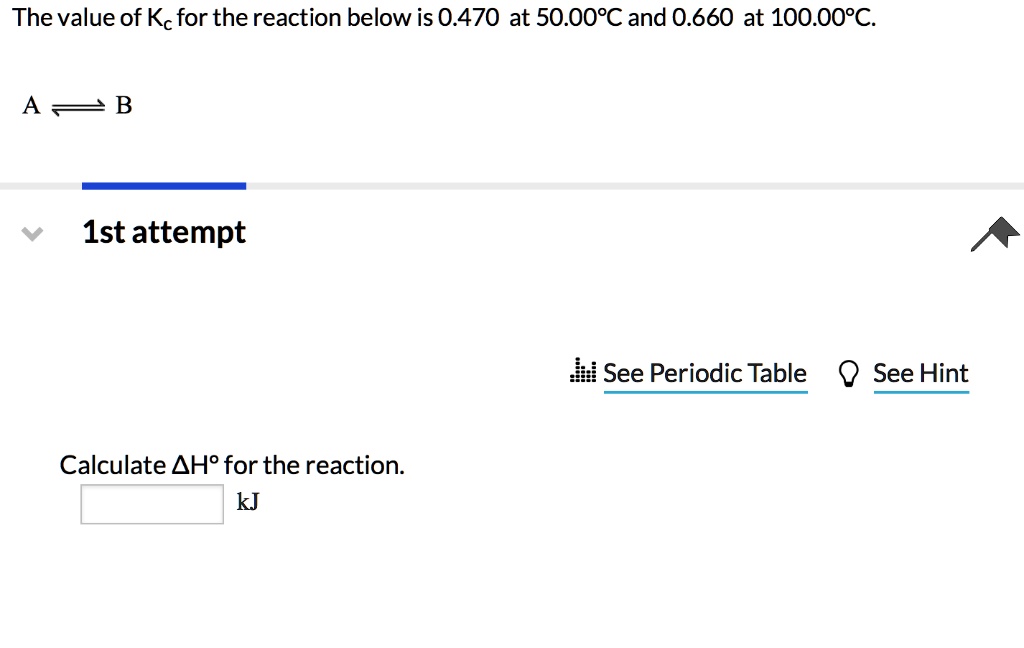This screenshot has height=648, width=1024.
Task: Select the 1st attempt heading
Action: tap(164, 232)
